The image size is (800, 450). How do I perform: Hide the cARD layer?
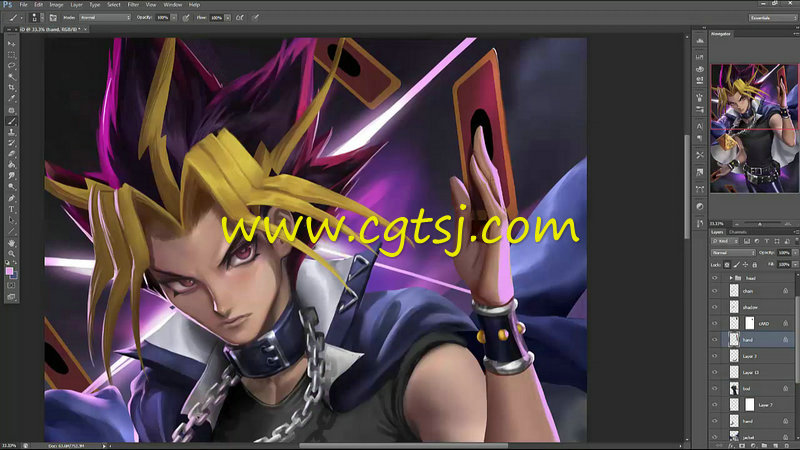(715, 323)
